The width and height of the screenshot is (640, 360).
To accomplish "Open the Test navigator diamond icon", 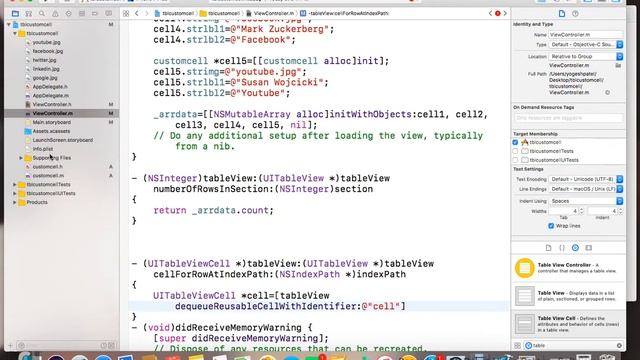I will pyautogui.click(x=68, y=13).
